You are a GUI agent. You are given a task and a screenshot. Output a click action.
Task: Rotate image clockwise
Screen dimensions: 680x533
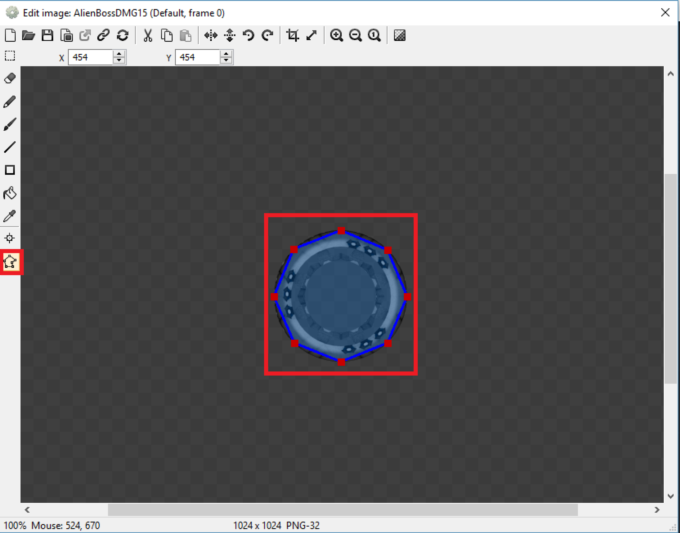pyautogui.click(x=268, y=35)
